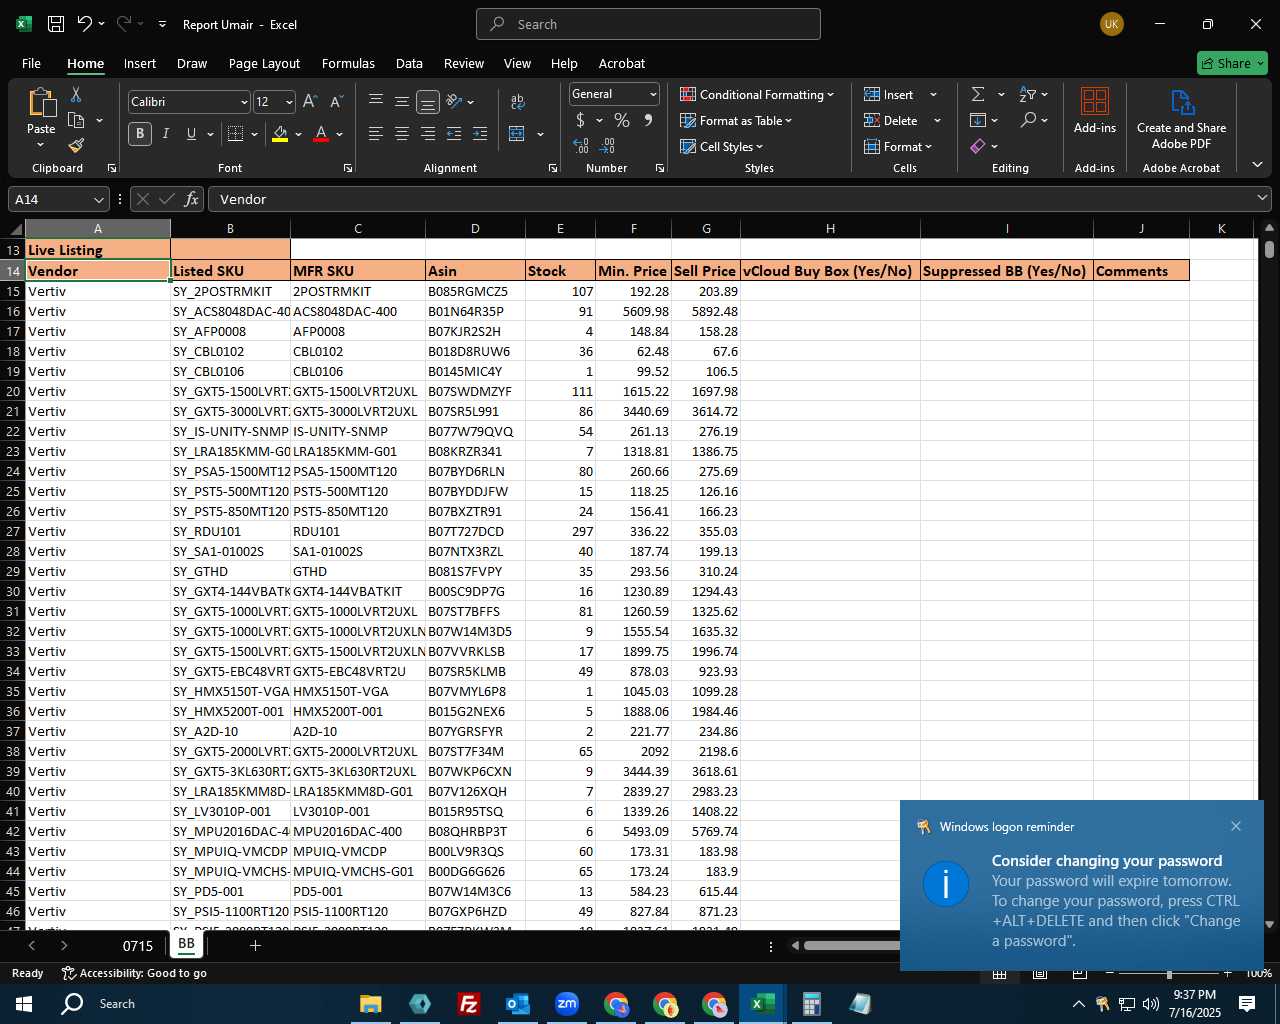Open the Add-ins button
1280x1024 pixels.
click(1095, 111)
